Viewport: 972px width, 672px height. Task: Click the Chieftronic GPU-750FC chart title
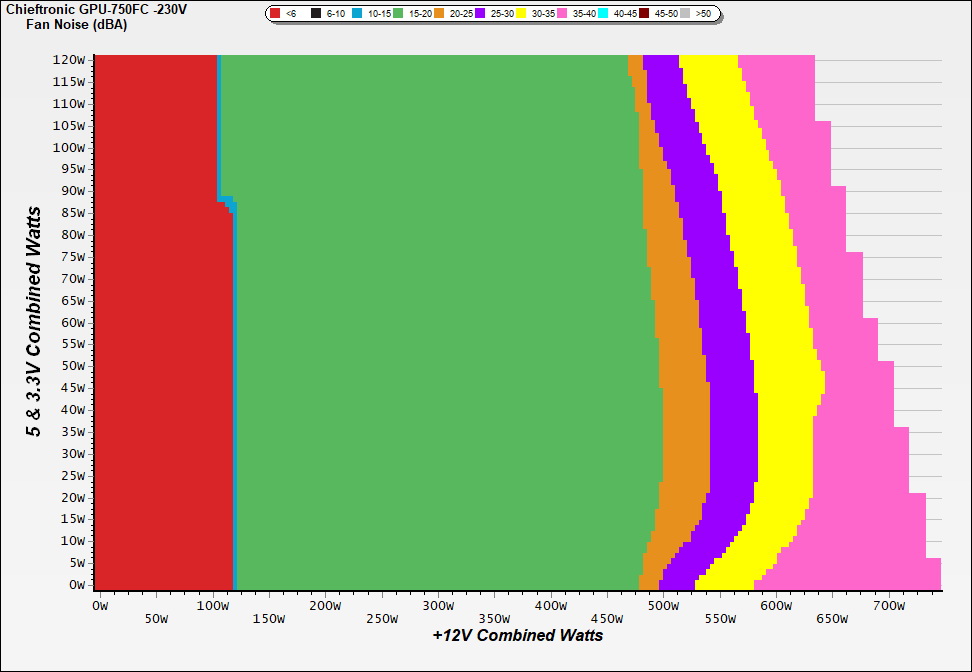(96, 9)
